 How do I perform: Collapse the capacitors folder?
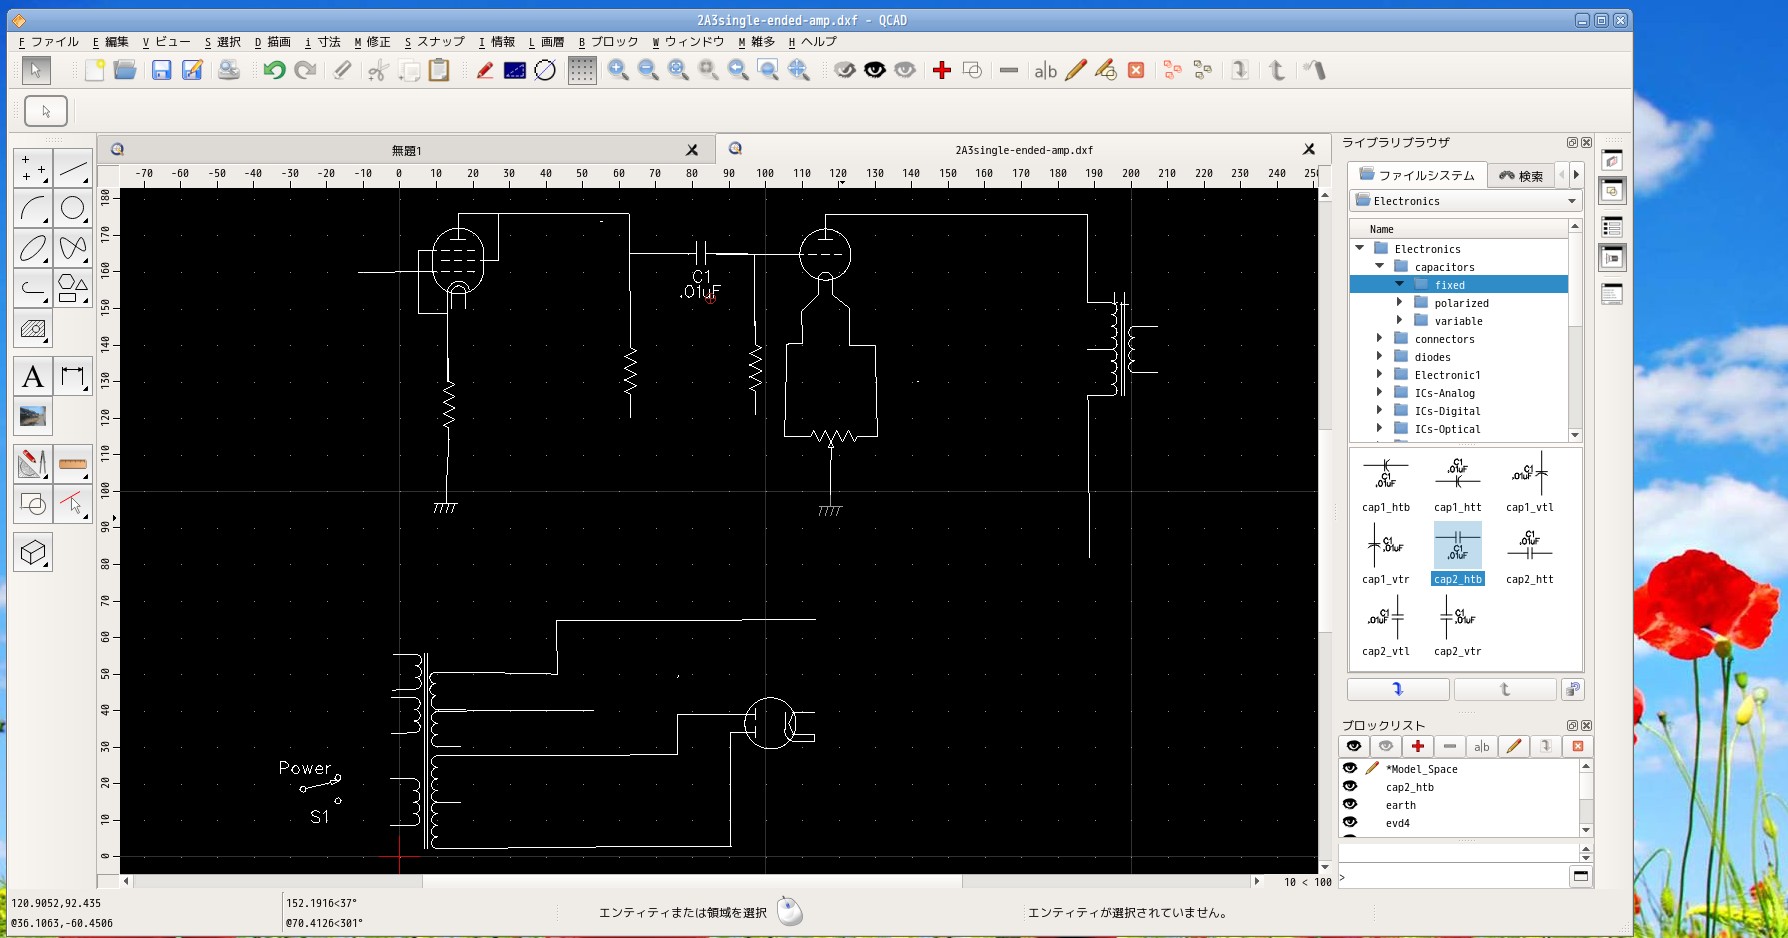[1380, 267]
